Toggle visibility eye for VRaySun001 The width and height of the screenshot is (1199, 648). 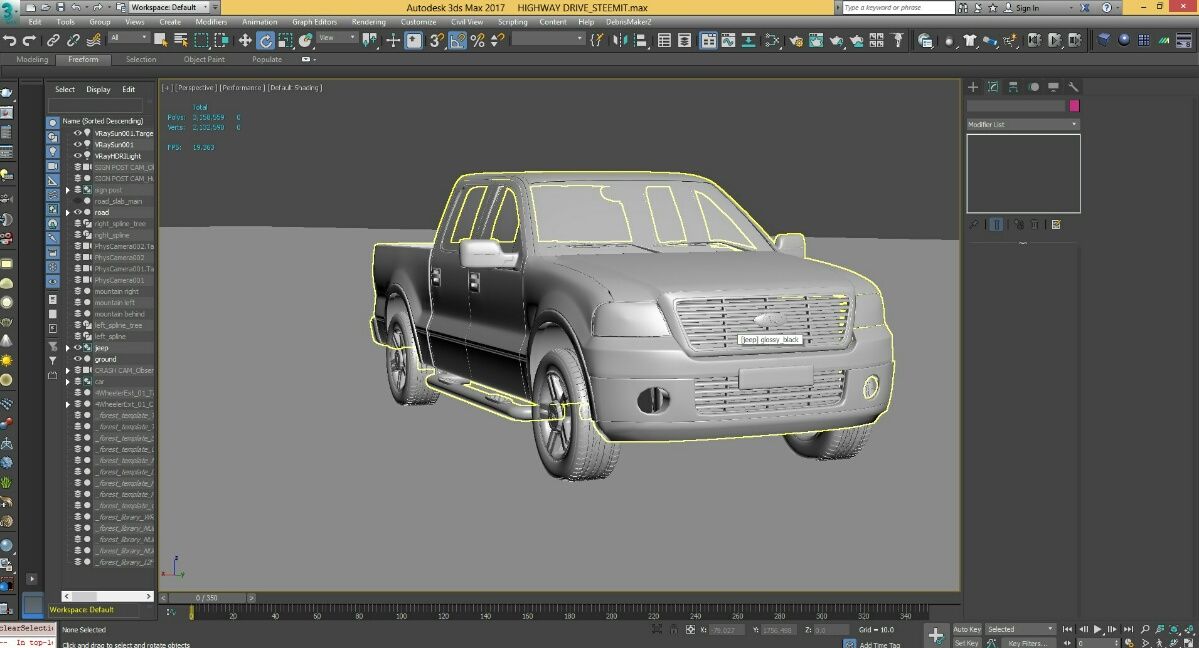click(x=78, y=145)
